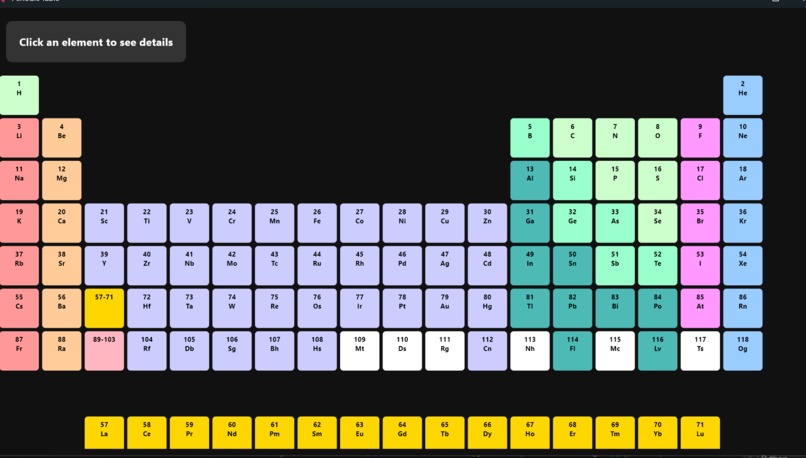This screenshot has width=806, height=458.
Task: Open the Aluminium (Al) tile
Action: pos(530,180)
